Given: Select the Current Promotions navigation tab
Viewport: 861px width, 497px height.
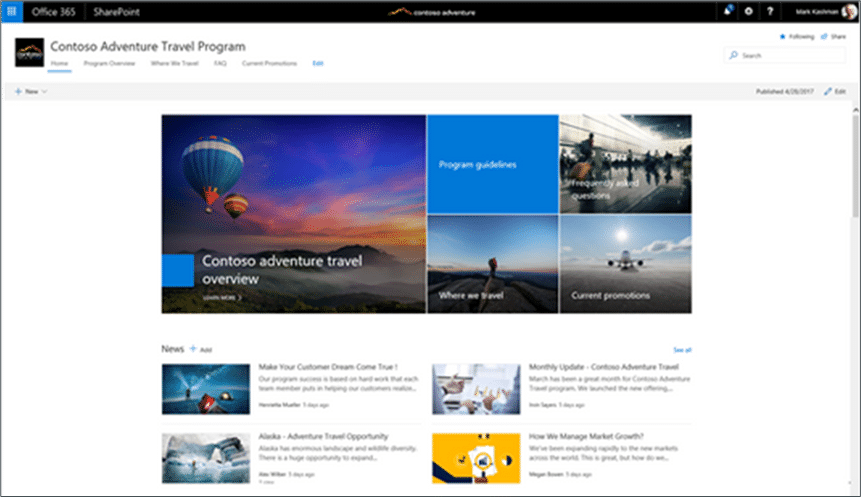Looking at the screenshot, I should click(x=269, y=64).
